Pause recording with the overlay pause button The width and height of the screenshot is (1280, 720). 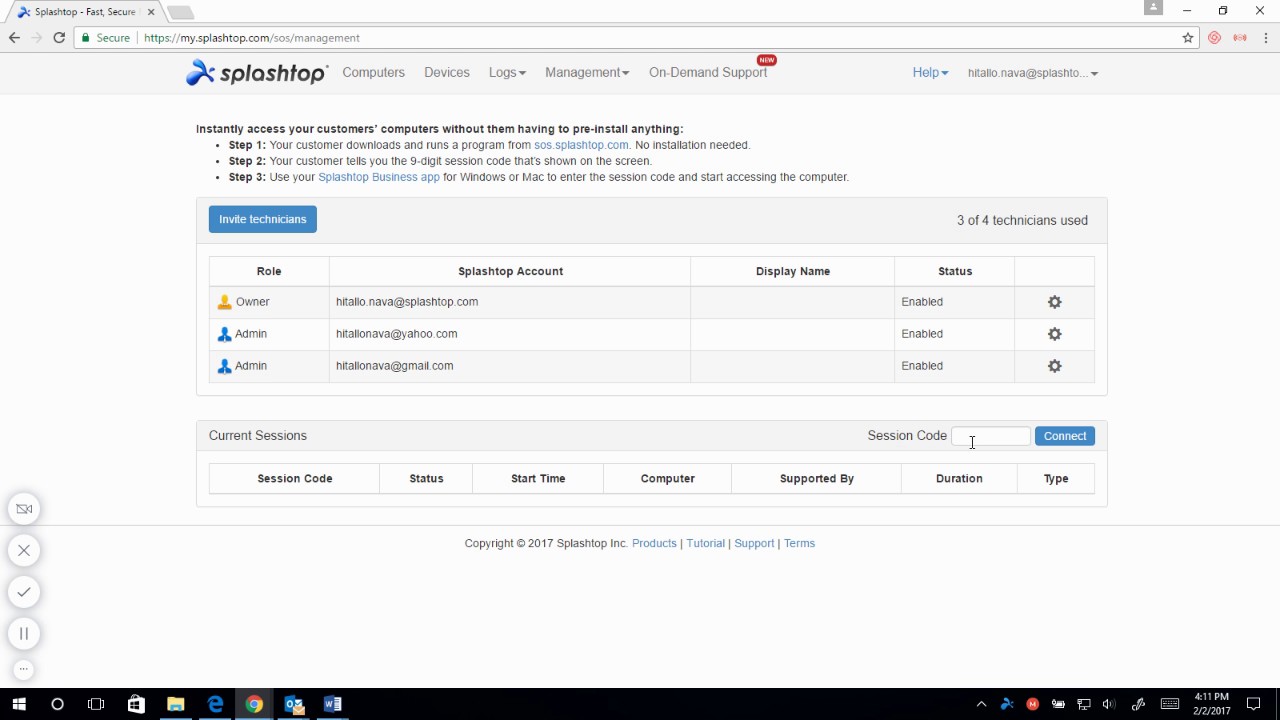coord(24,633)
